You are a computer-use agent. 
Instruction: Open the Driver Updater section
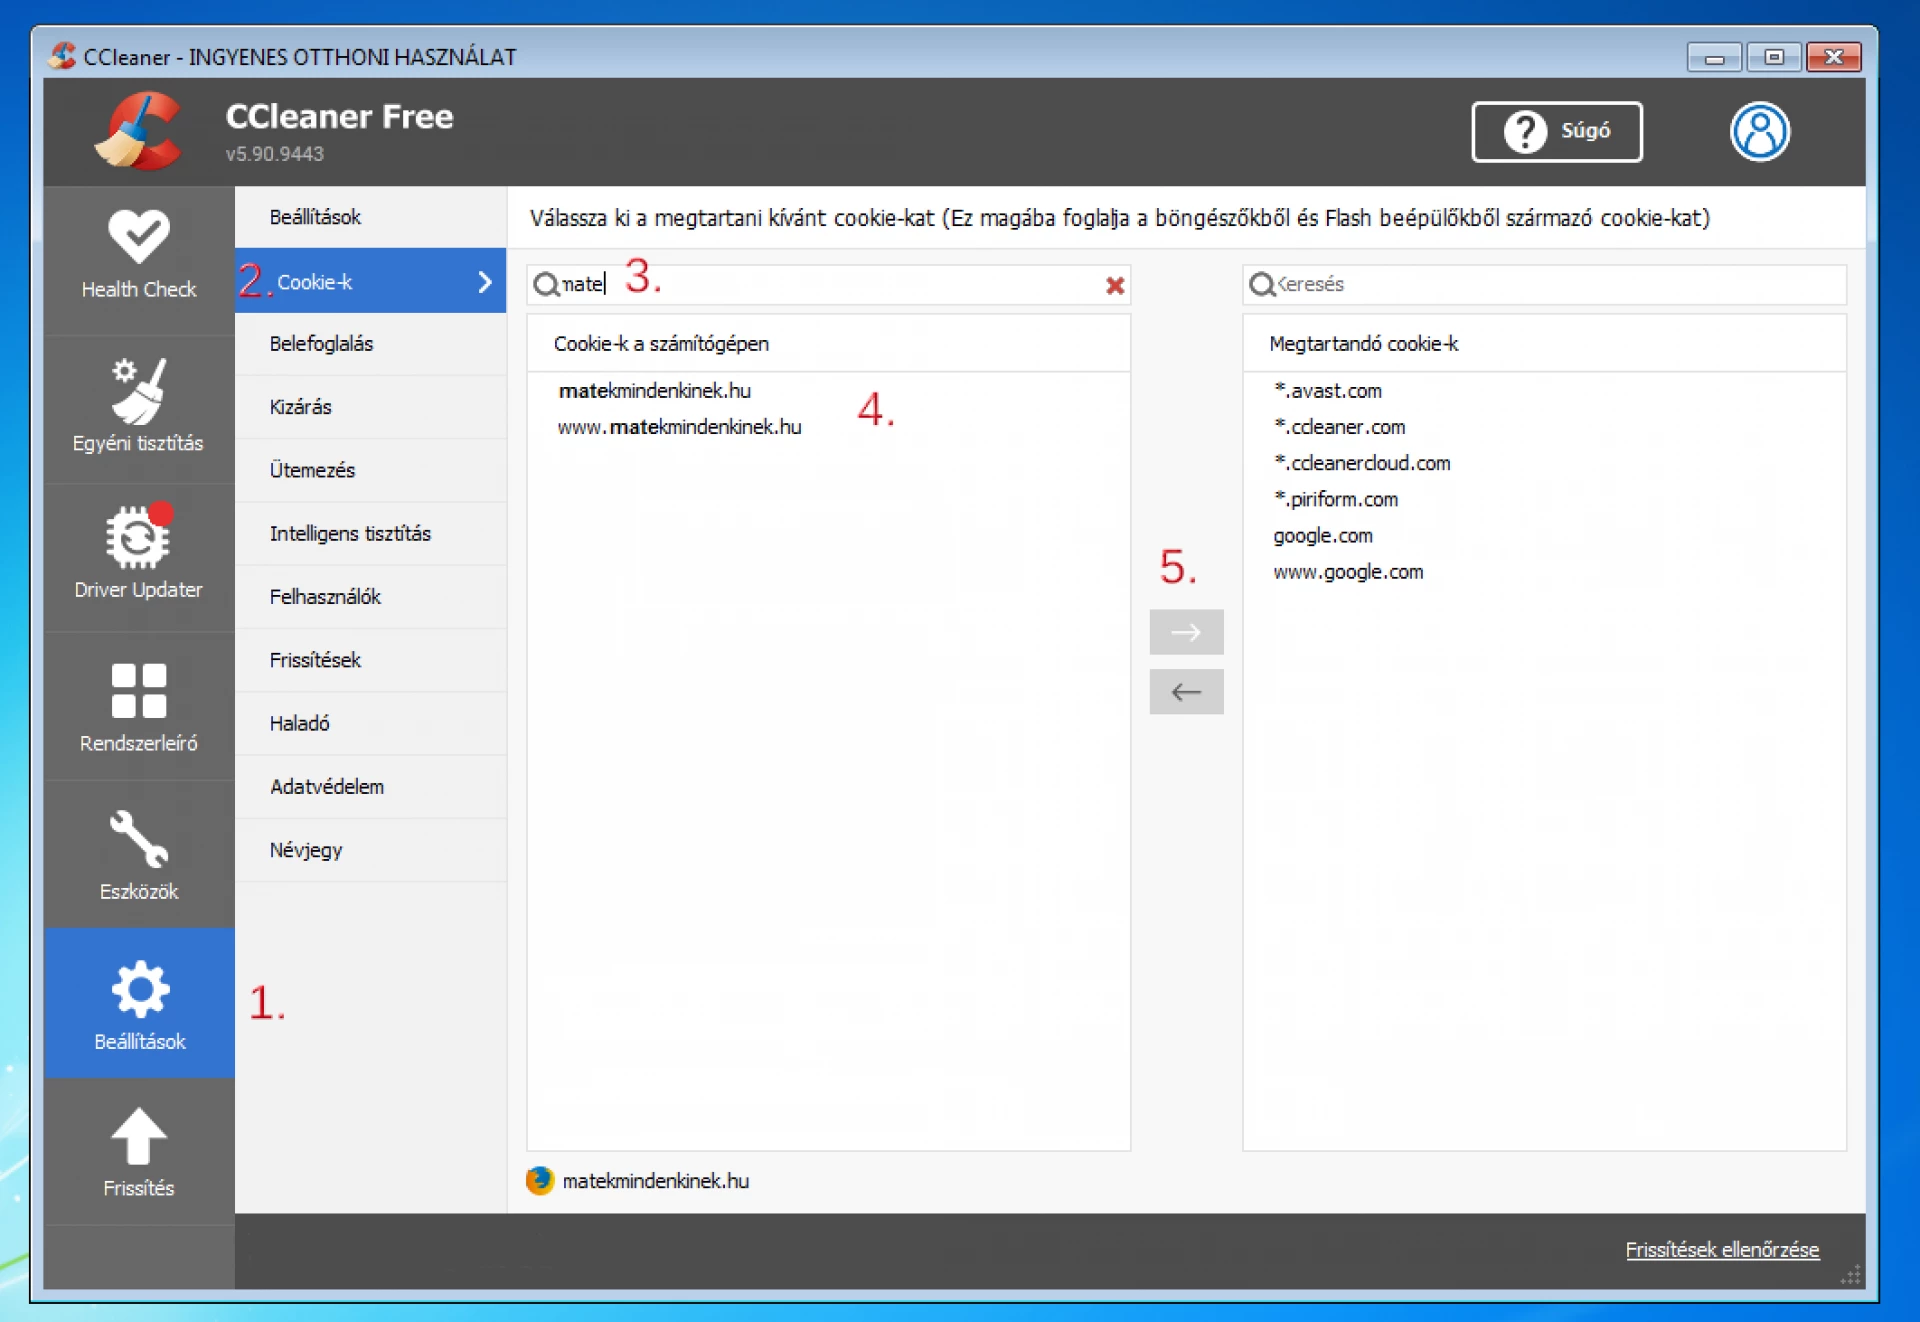coord(138,553)
